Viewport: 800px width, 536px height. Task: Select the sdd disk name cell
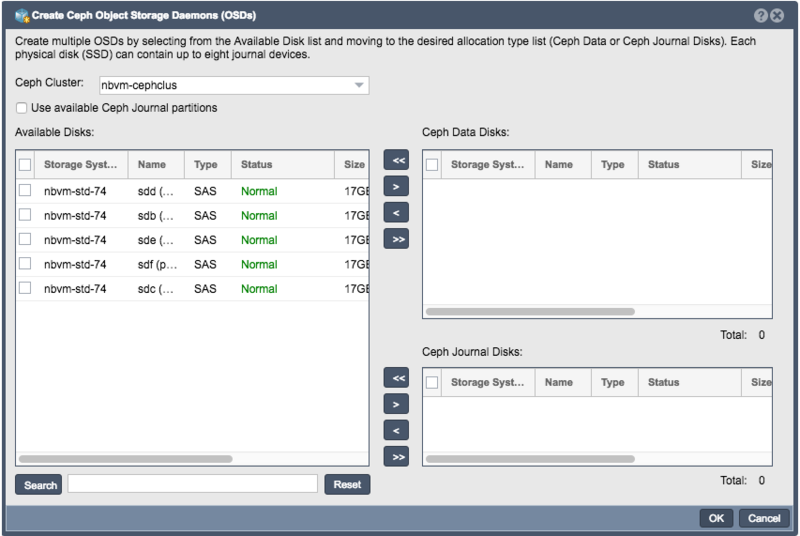(x=156, y=191)
